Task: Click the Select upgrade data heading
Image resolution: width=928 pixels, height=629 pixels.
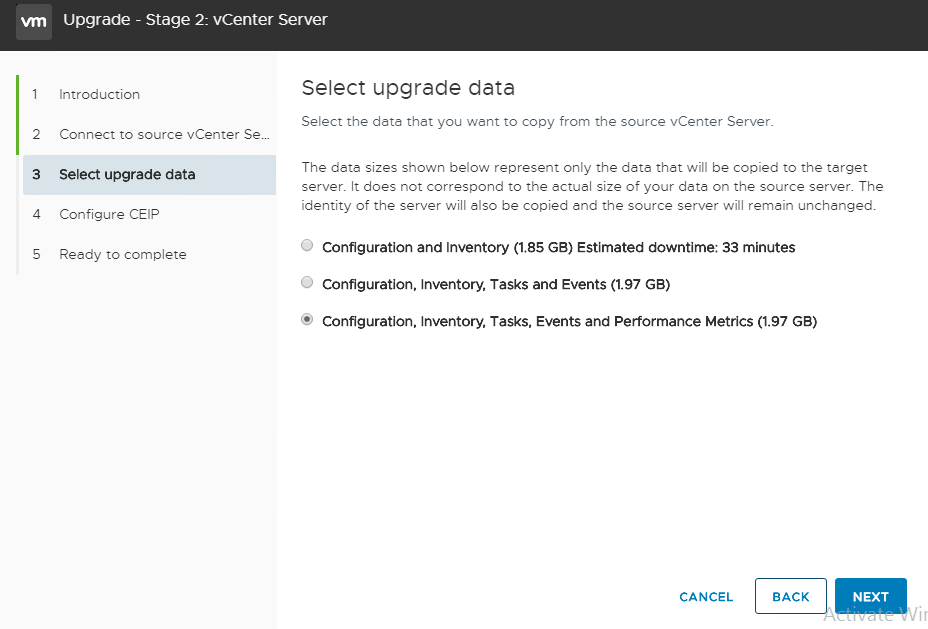Action: tap(408, 88)
